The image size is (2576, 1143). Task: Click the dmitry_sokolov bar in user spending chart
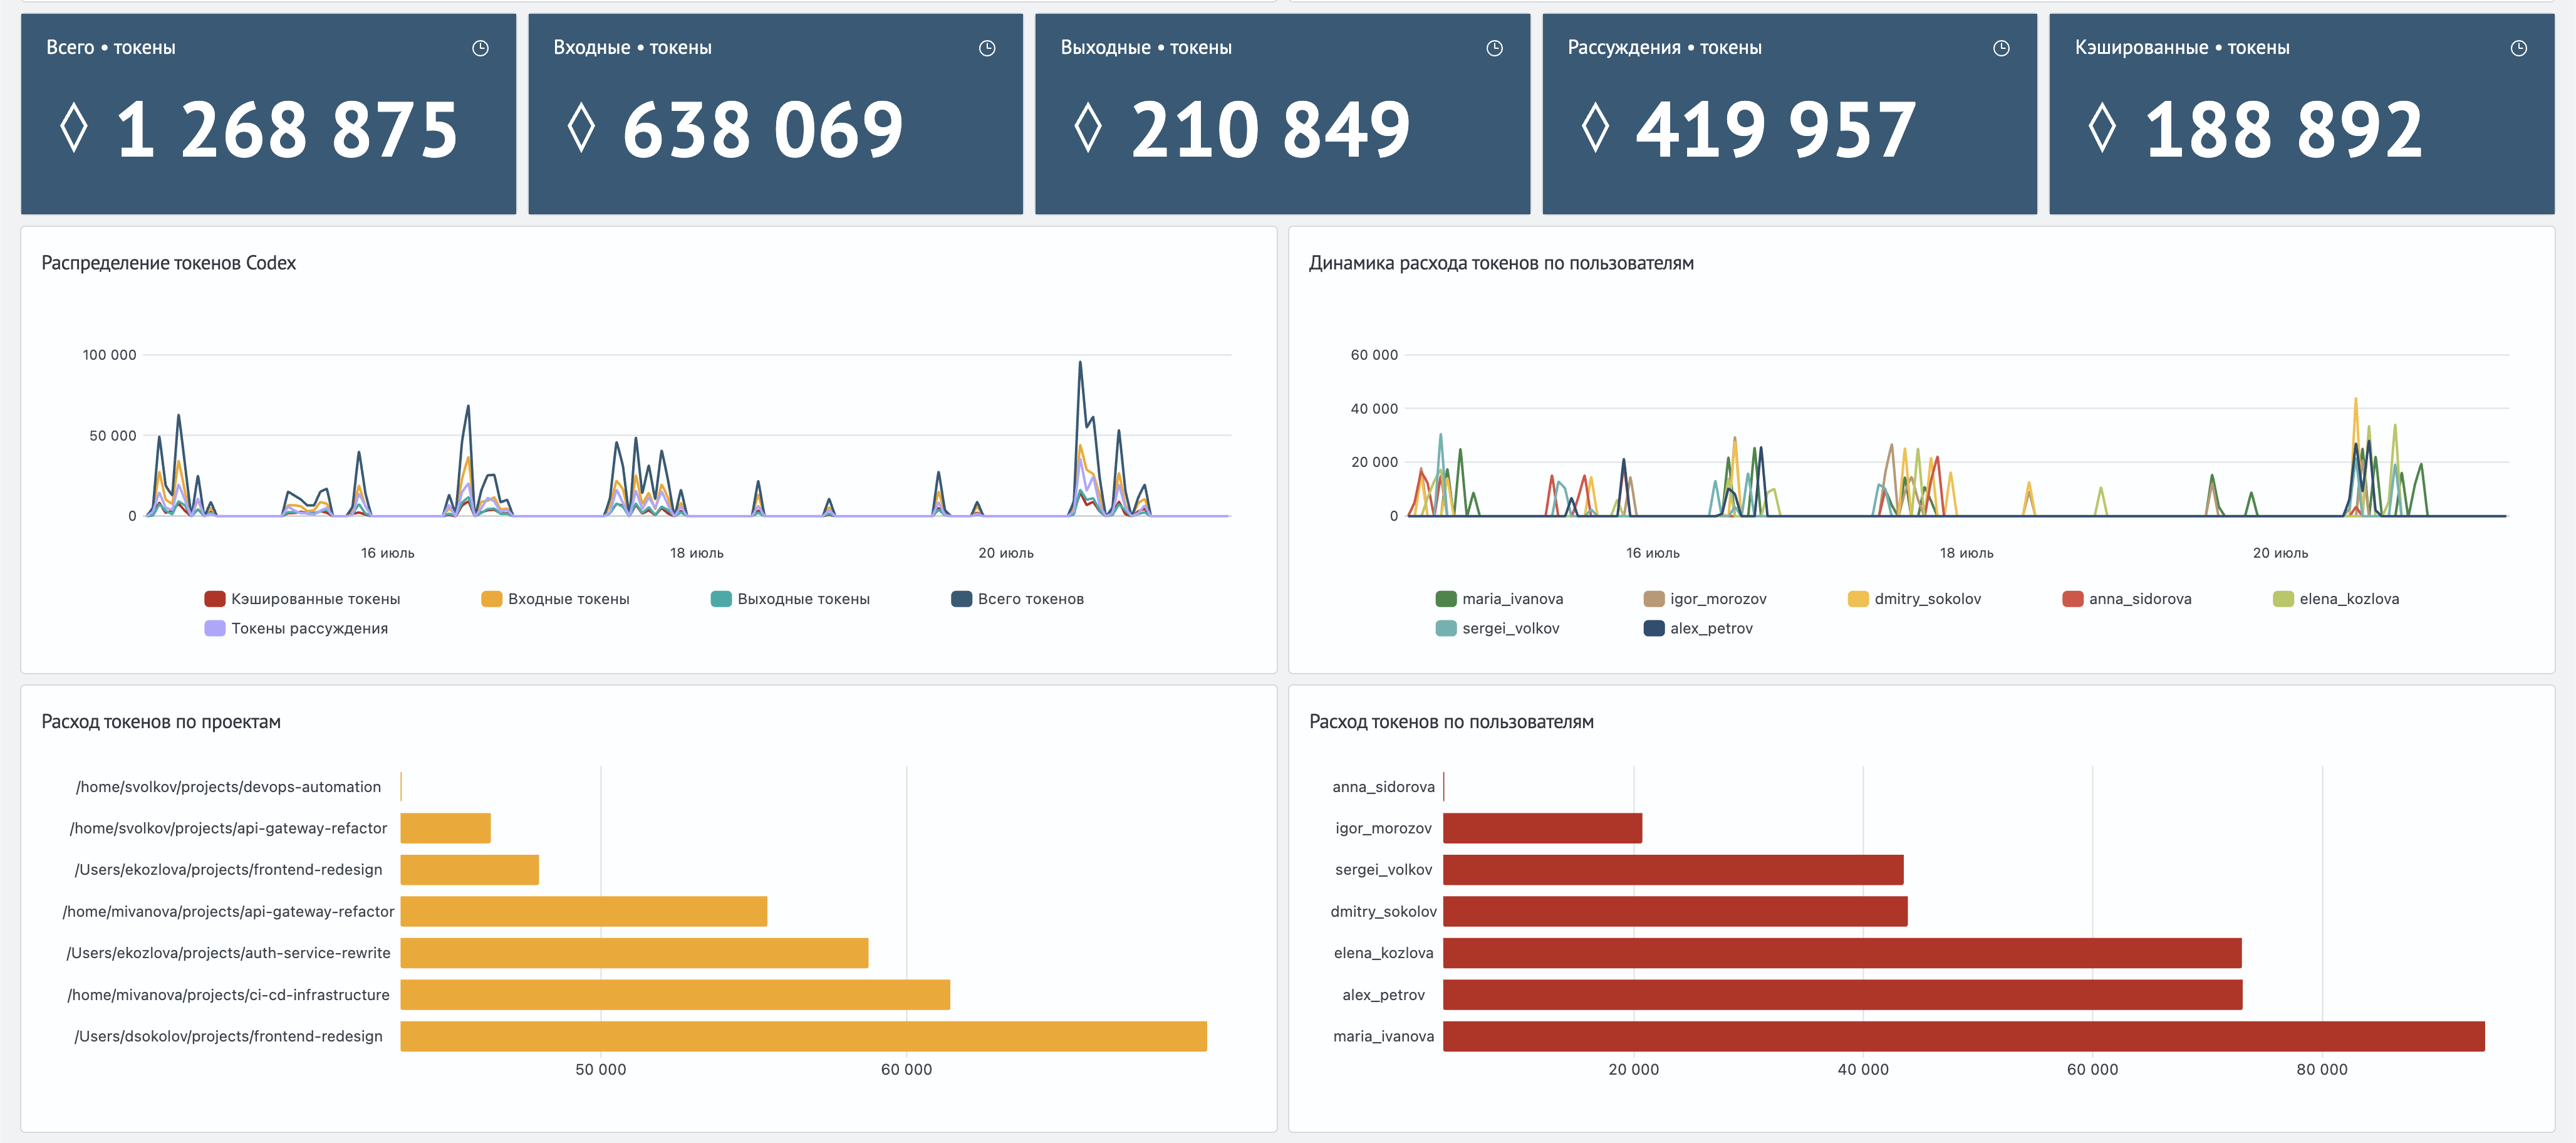pyautogui.click(x=1675, y=911)
